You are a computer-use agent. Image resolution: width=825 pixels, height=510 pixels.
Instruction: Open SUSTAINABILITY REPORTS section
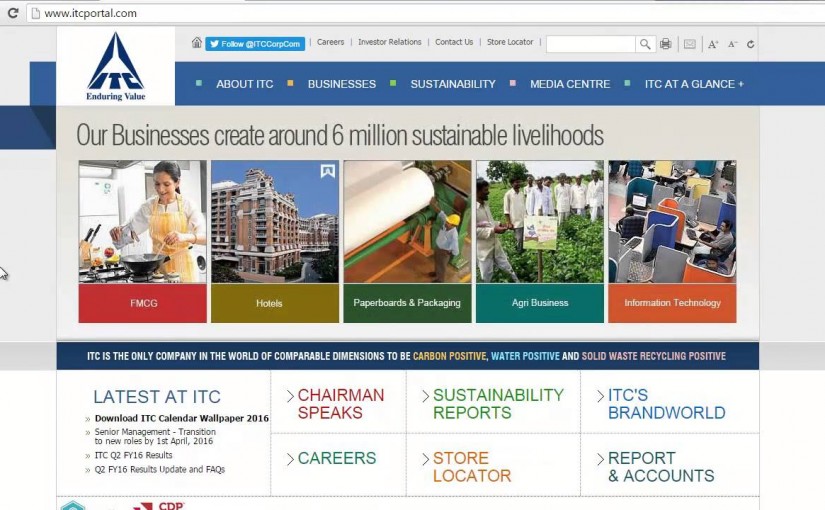point(498,404)
